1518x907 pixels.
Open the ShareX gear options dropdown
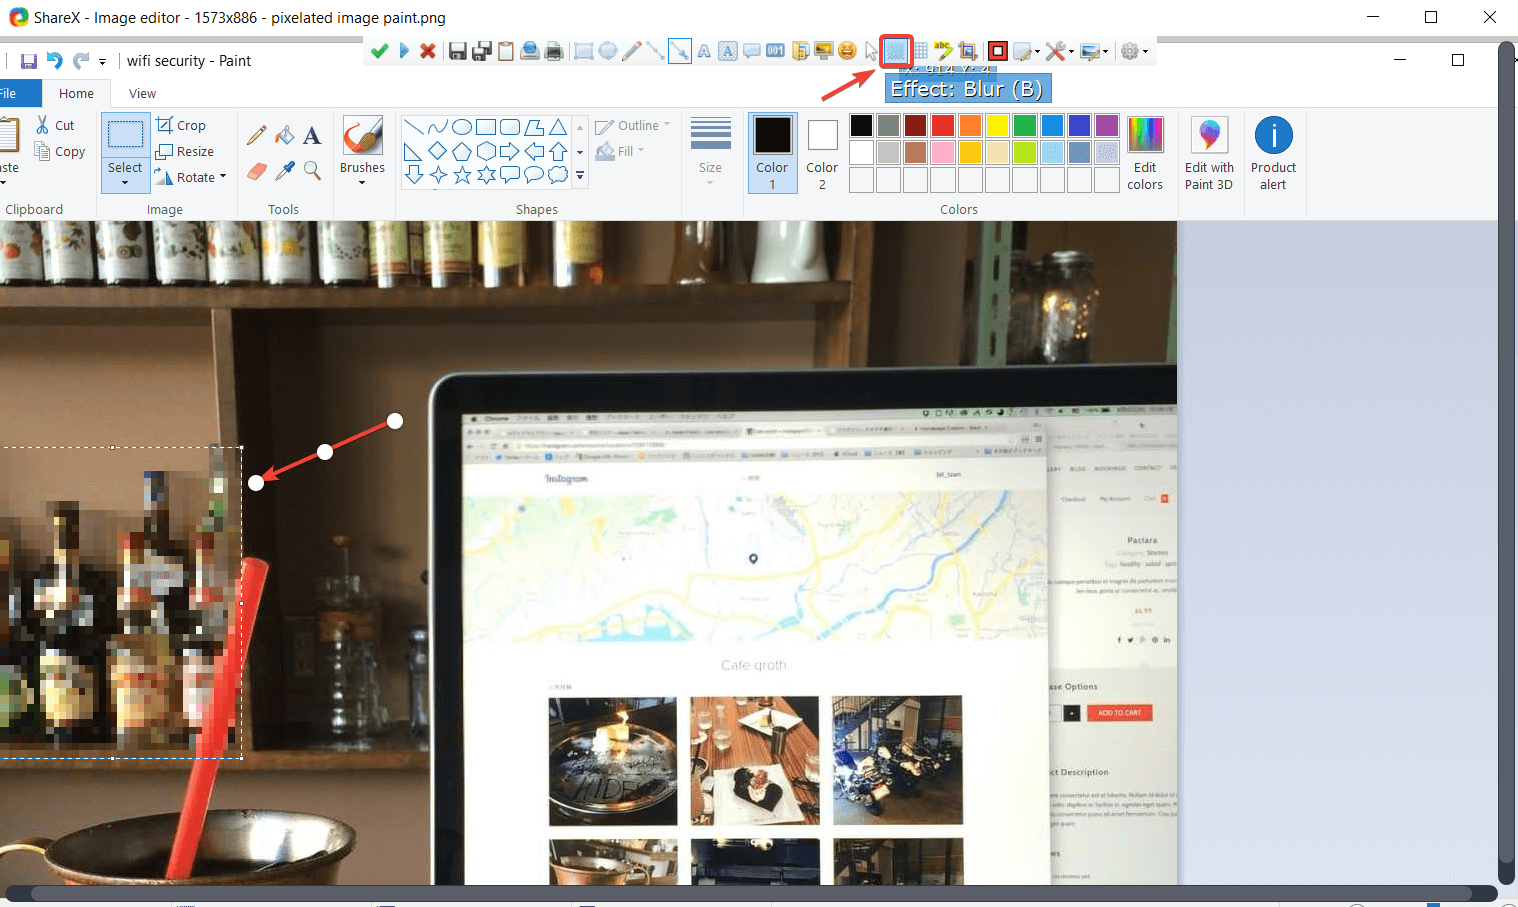pos(1135,51)
